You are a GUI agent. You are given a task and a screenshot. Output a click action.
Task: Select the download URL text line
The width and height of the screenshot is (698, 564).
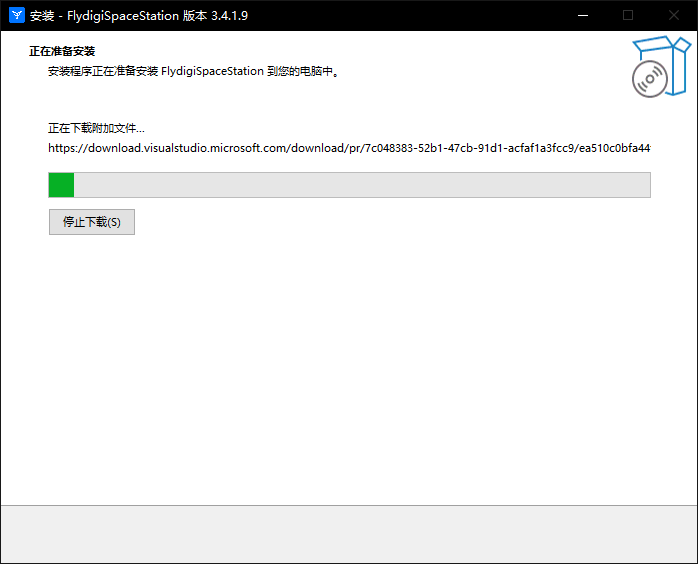(349, 148)
